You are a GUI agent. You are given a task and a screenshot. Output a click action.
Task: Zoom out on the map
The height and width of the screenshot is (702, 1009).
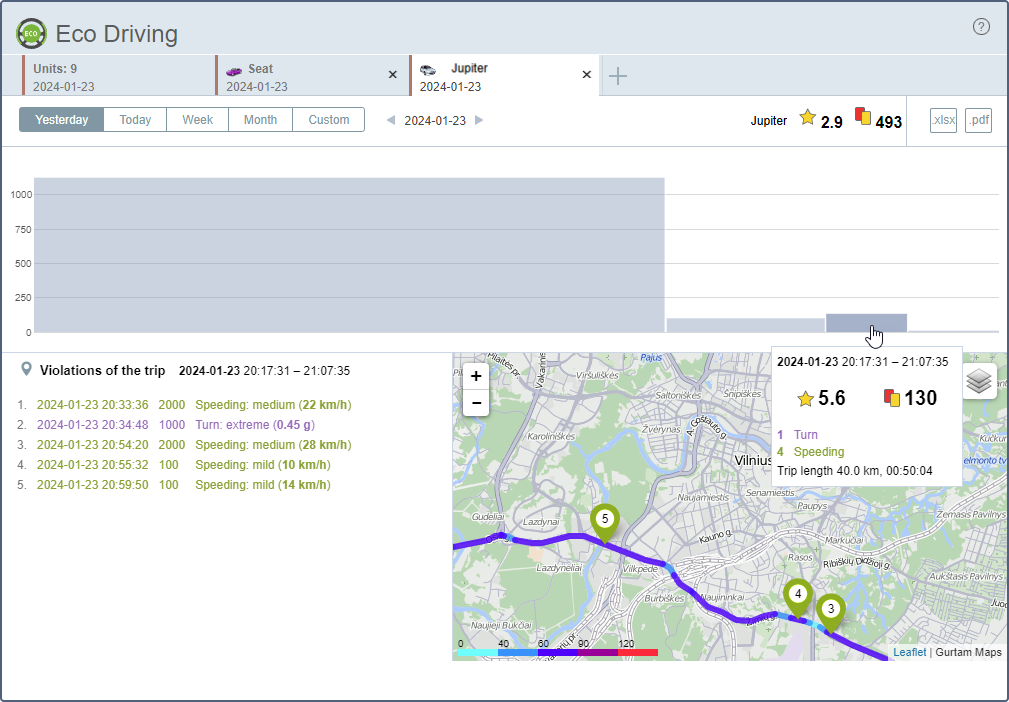(x=476, y=403)
